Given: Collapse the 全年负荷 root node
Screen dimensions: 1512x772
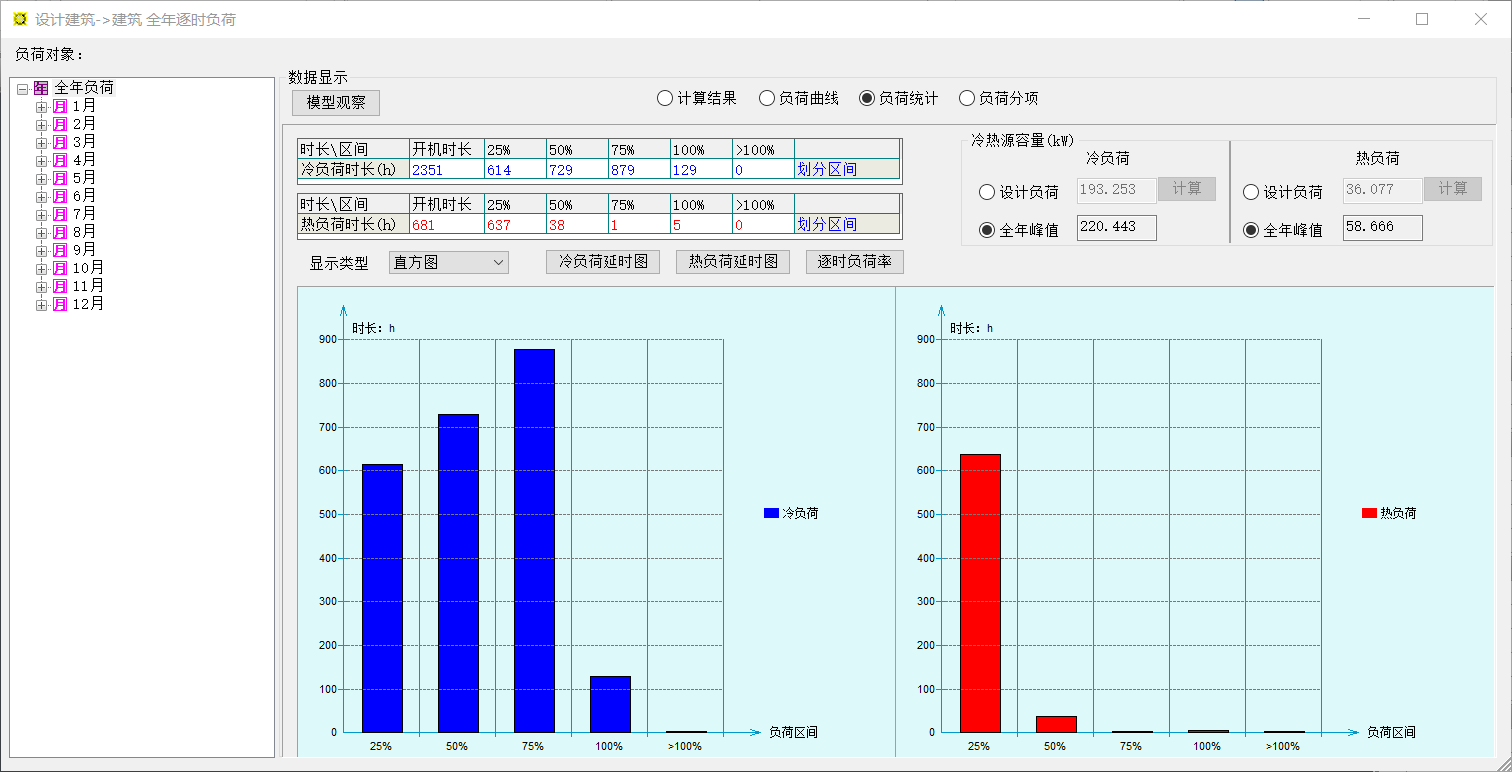Looking at the screenshot, I should [22, 89].
